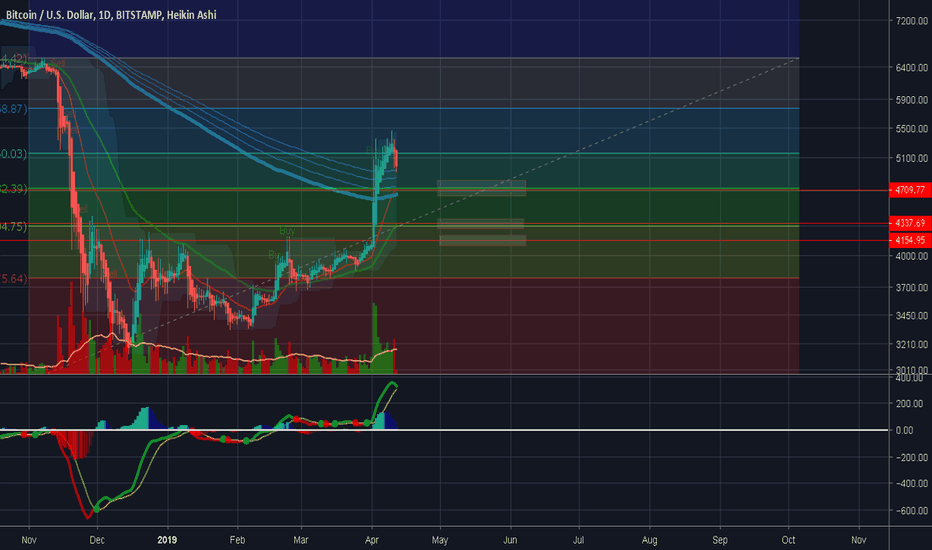Viewport: 932px width, 550px height.
Task: Select the Oct date label
Action: pyautogui.click(x=788, y=540)
